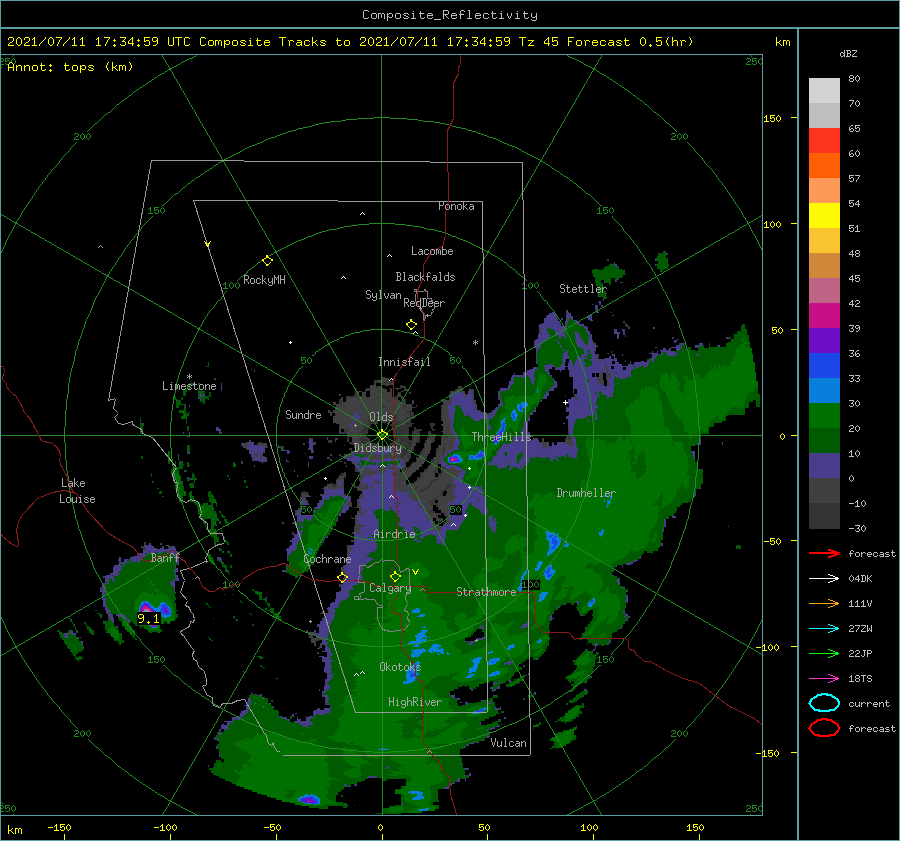
Task: Click the red forecast ellipse legend icon
Action: tap(824, 728)
